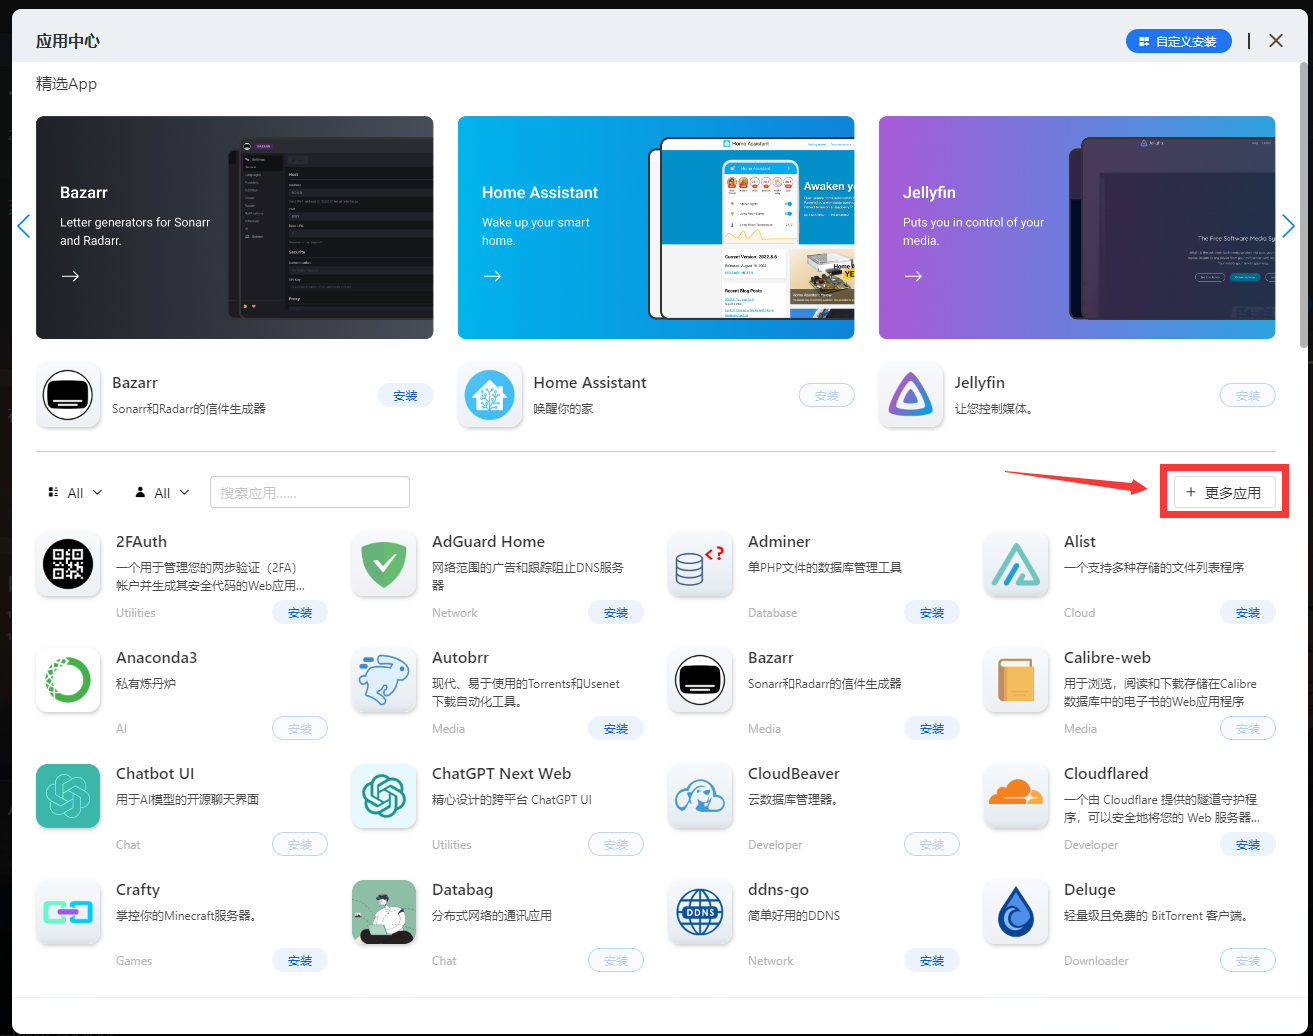Open the CloudBeaver app icon
This screenshot has height=1036, width=1313.
[700, 796]
